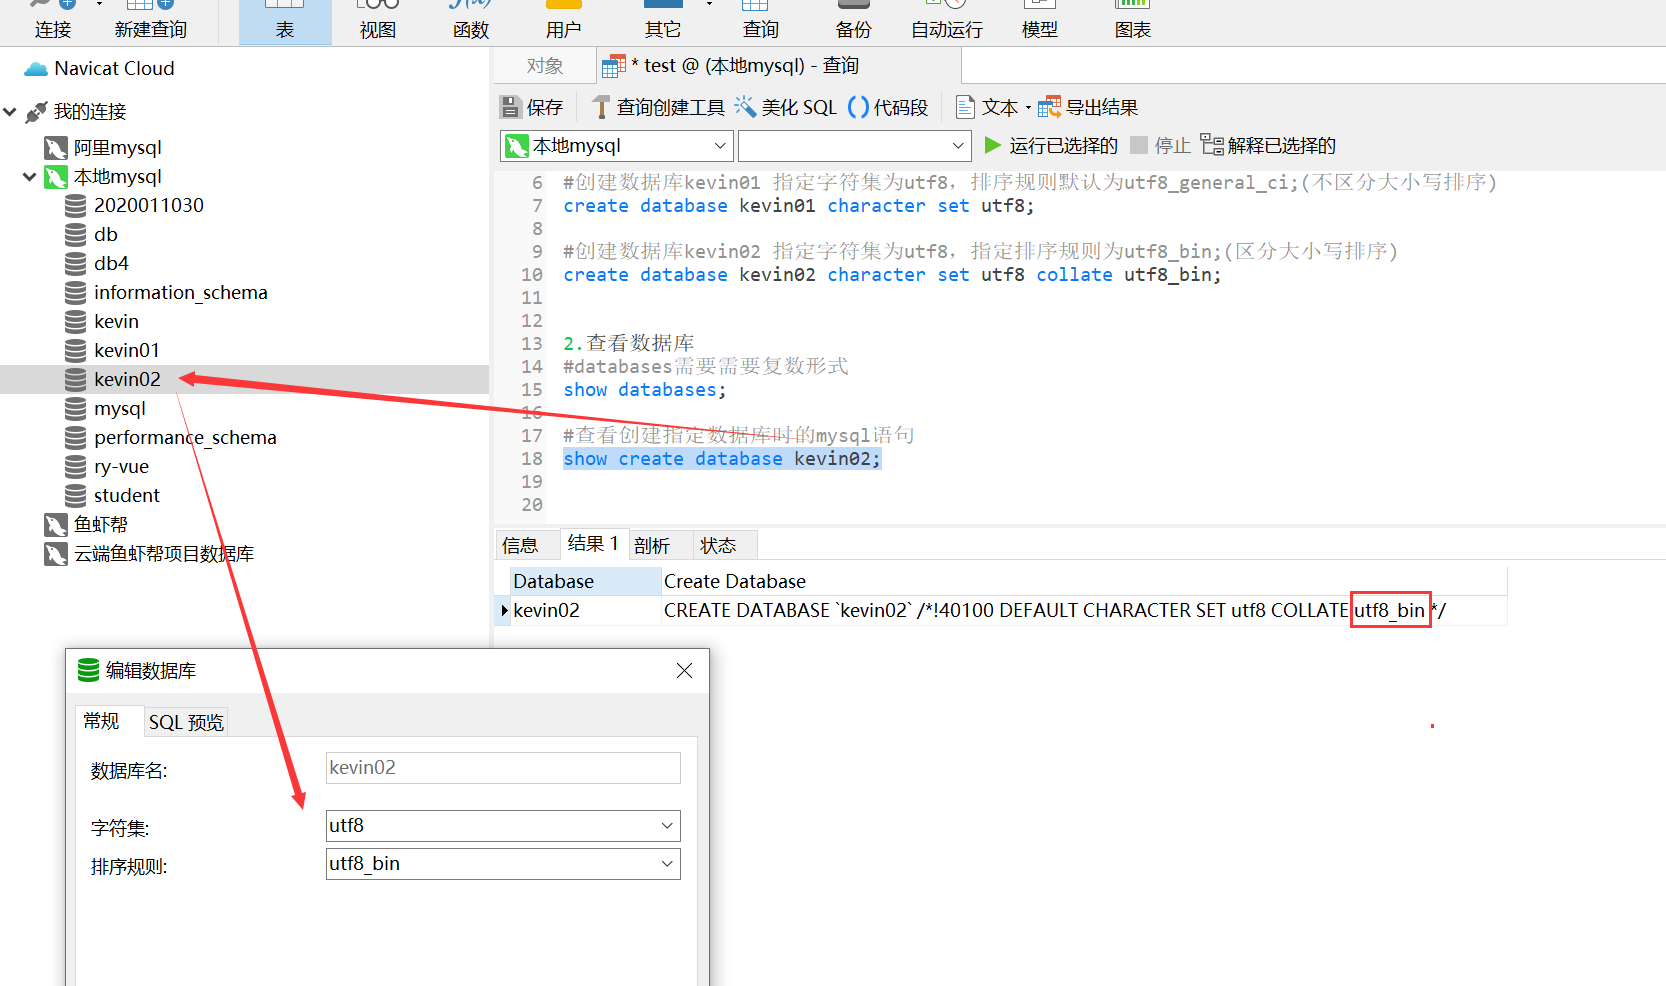
Task: Click the 数据库名 kevin02 input field
Action: point(503,768)
